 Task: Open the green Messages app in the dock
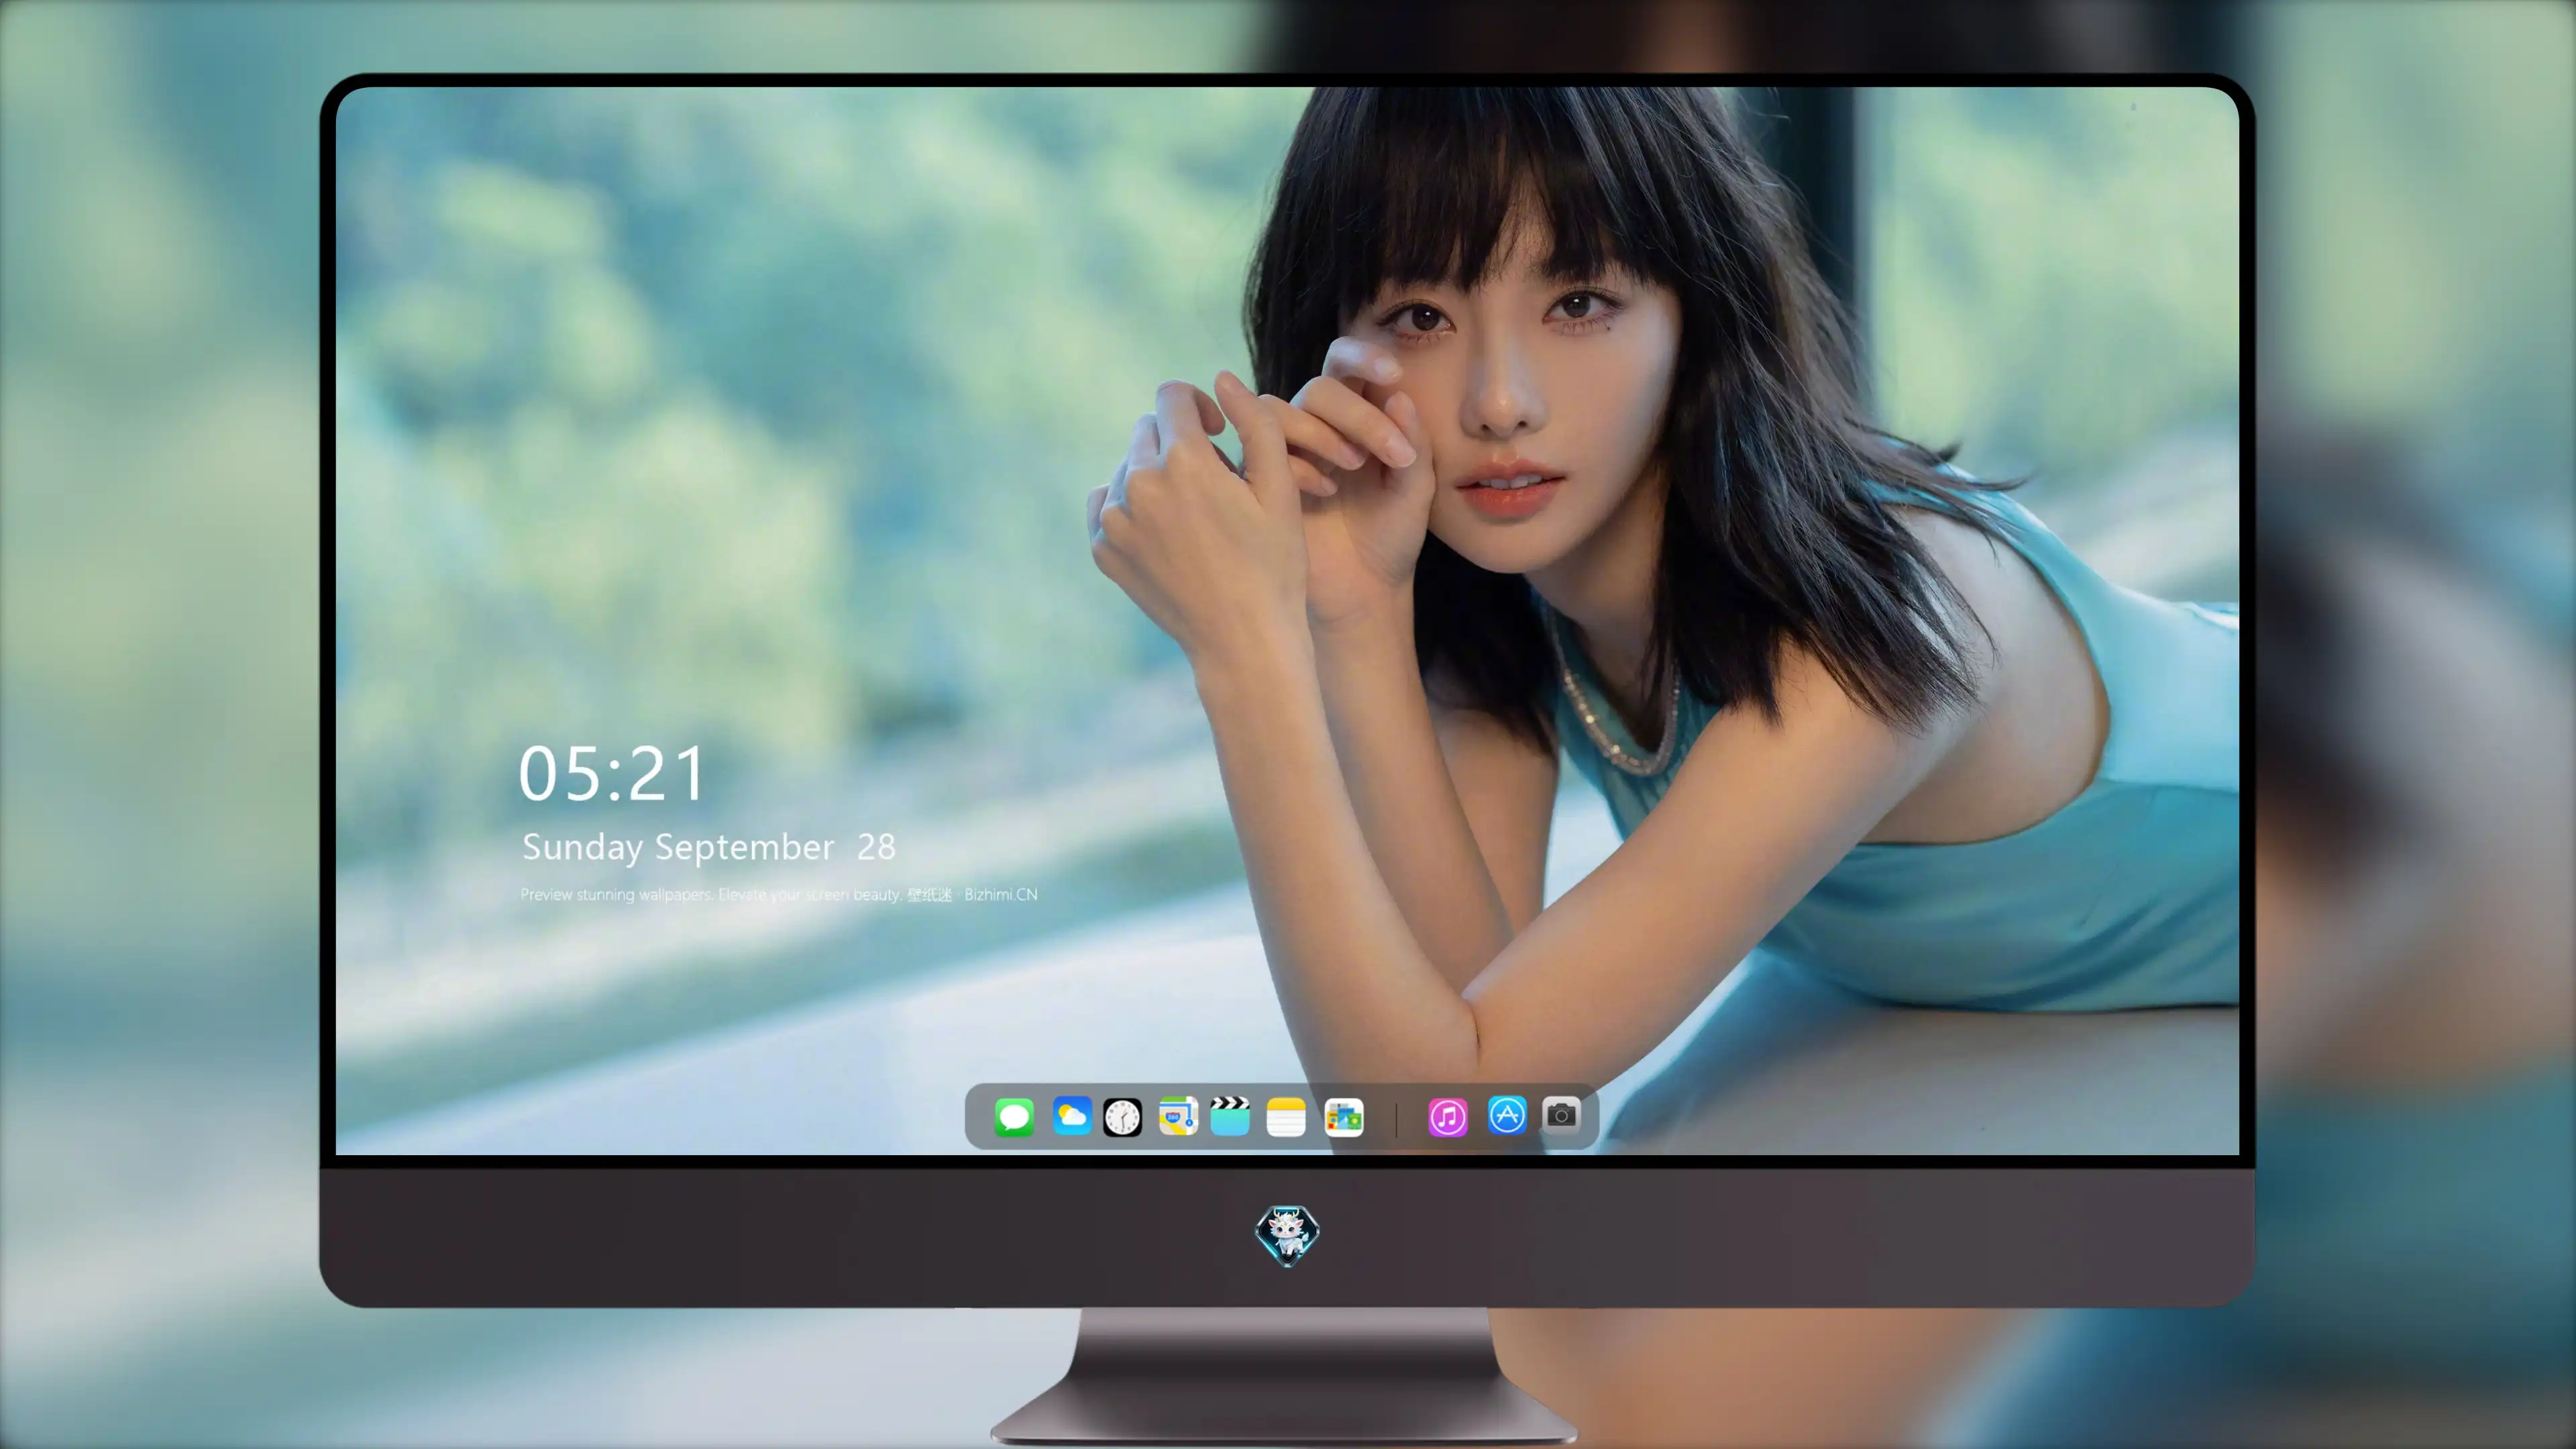point(1014,1117)
